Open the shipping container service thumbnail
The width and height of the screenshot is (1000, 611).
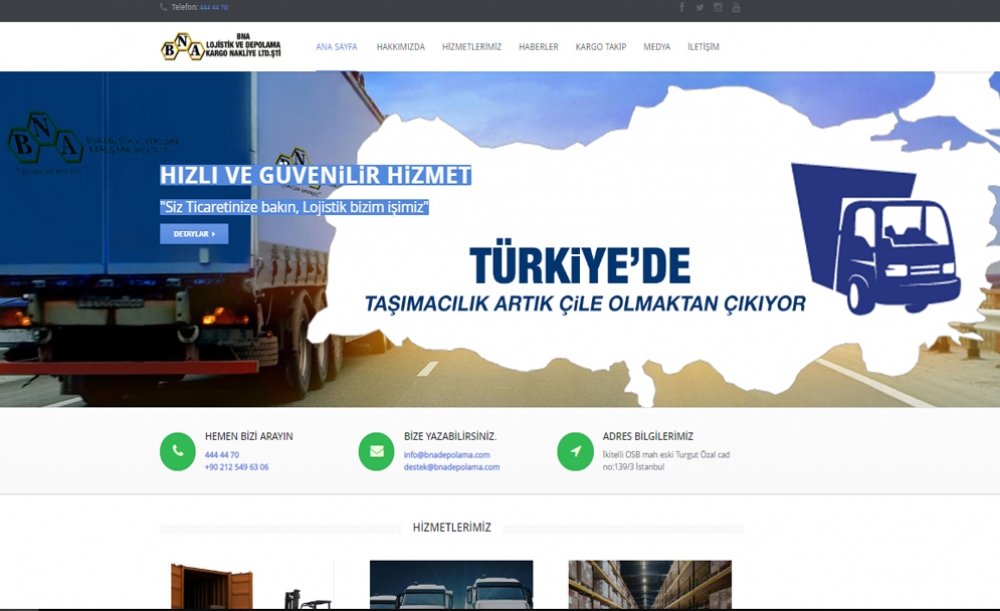pyautogui.click(x=252, y=586)
